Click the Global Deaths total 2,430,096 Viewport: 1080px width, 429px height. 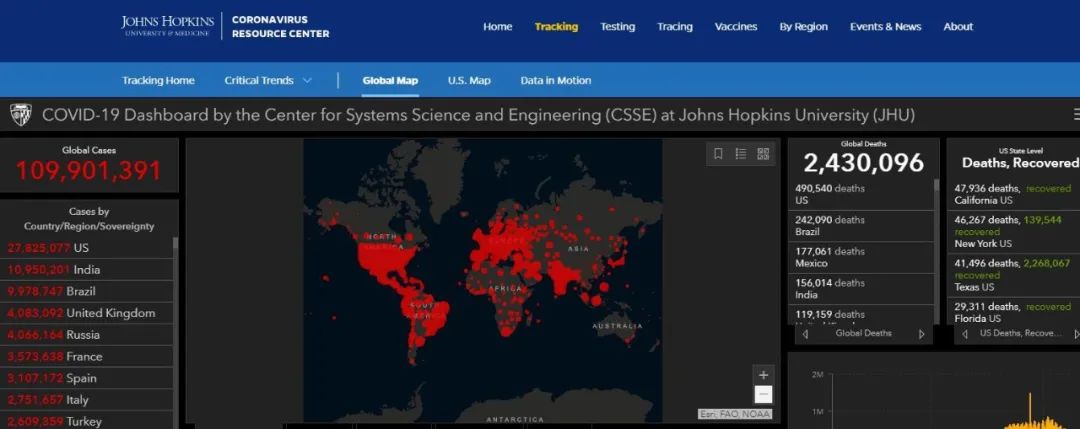pos(864,163)
